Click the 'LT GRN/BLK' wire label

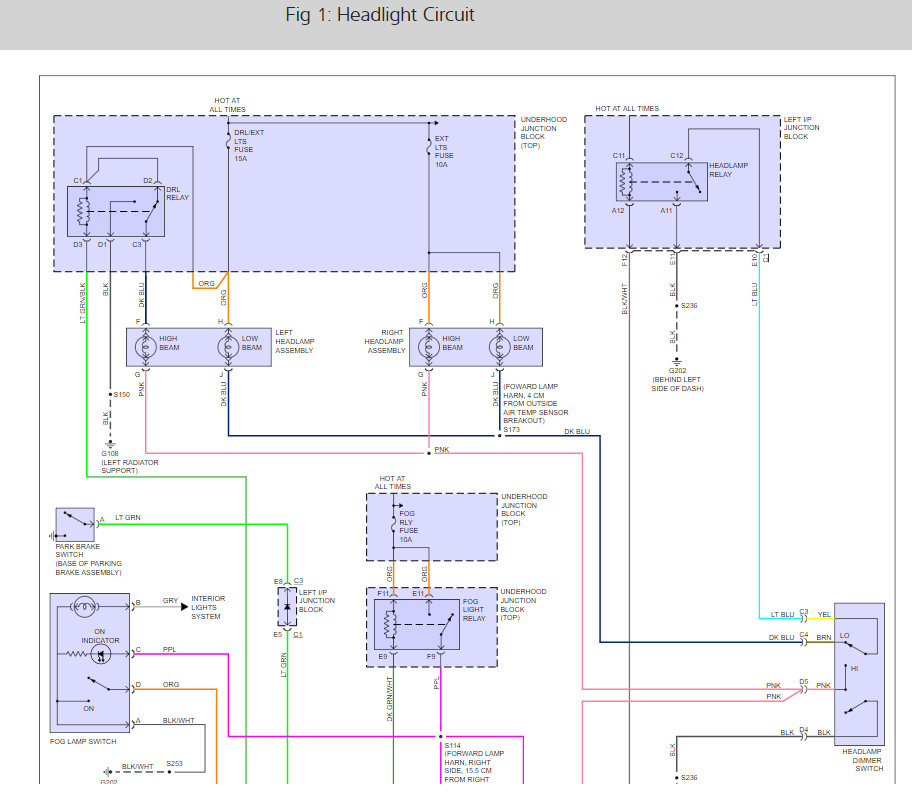pos(82,303)
